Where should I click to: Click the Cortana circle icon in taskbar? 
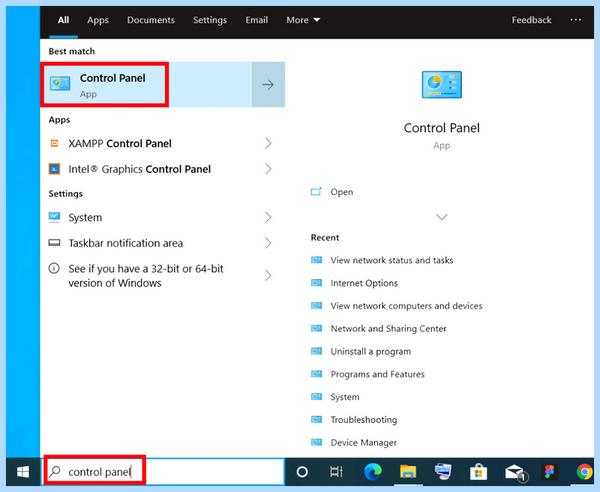click(302, 472)
